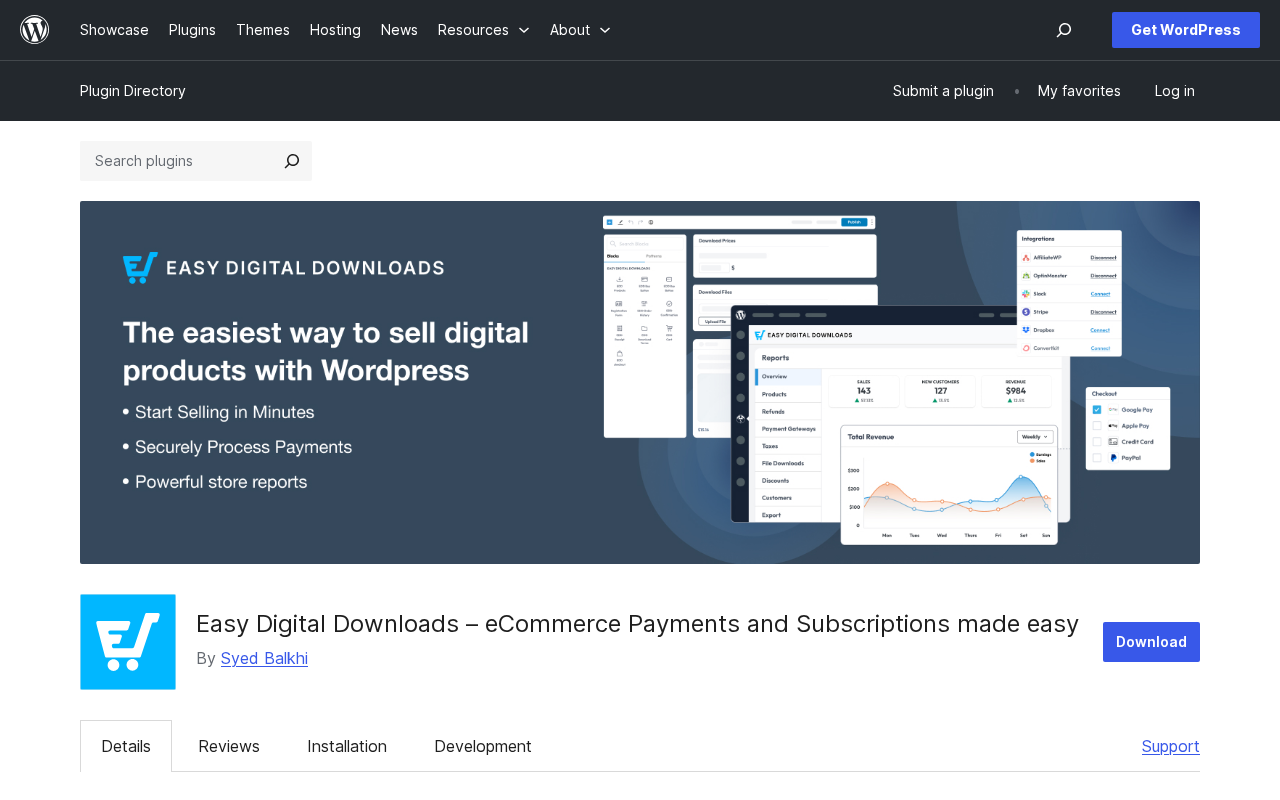The height and width of the screenshot is (800, 1280).
Task: Switch to the Installation tab
Action: click(347, 746)
